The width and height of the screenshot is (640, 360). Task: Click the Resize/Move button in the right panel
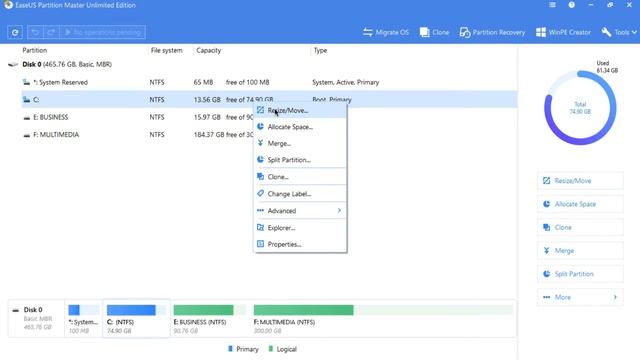pyautogui.click(x=580, y=181)
